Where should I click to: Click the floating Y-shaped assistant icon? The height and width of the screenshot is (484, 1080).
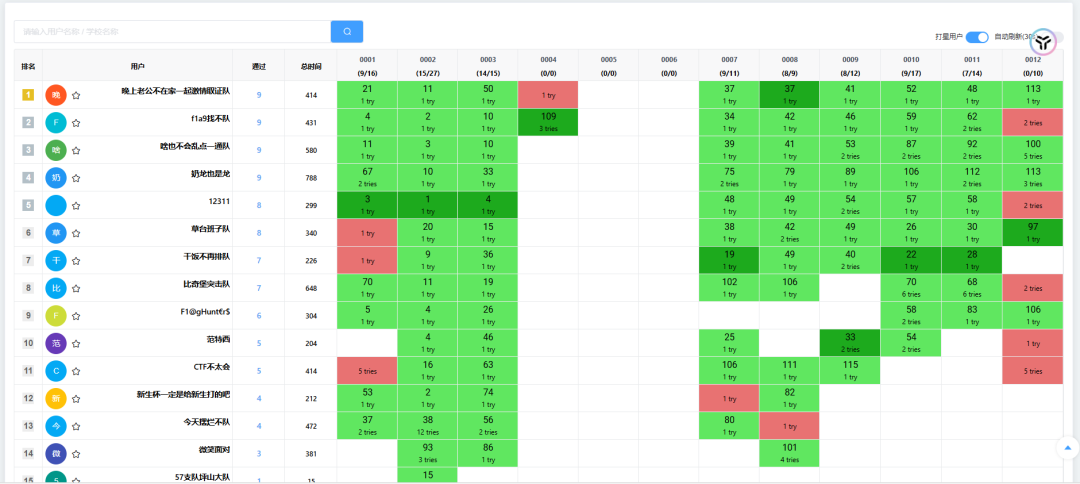[x=1043, y=42]
